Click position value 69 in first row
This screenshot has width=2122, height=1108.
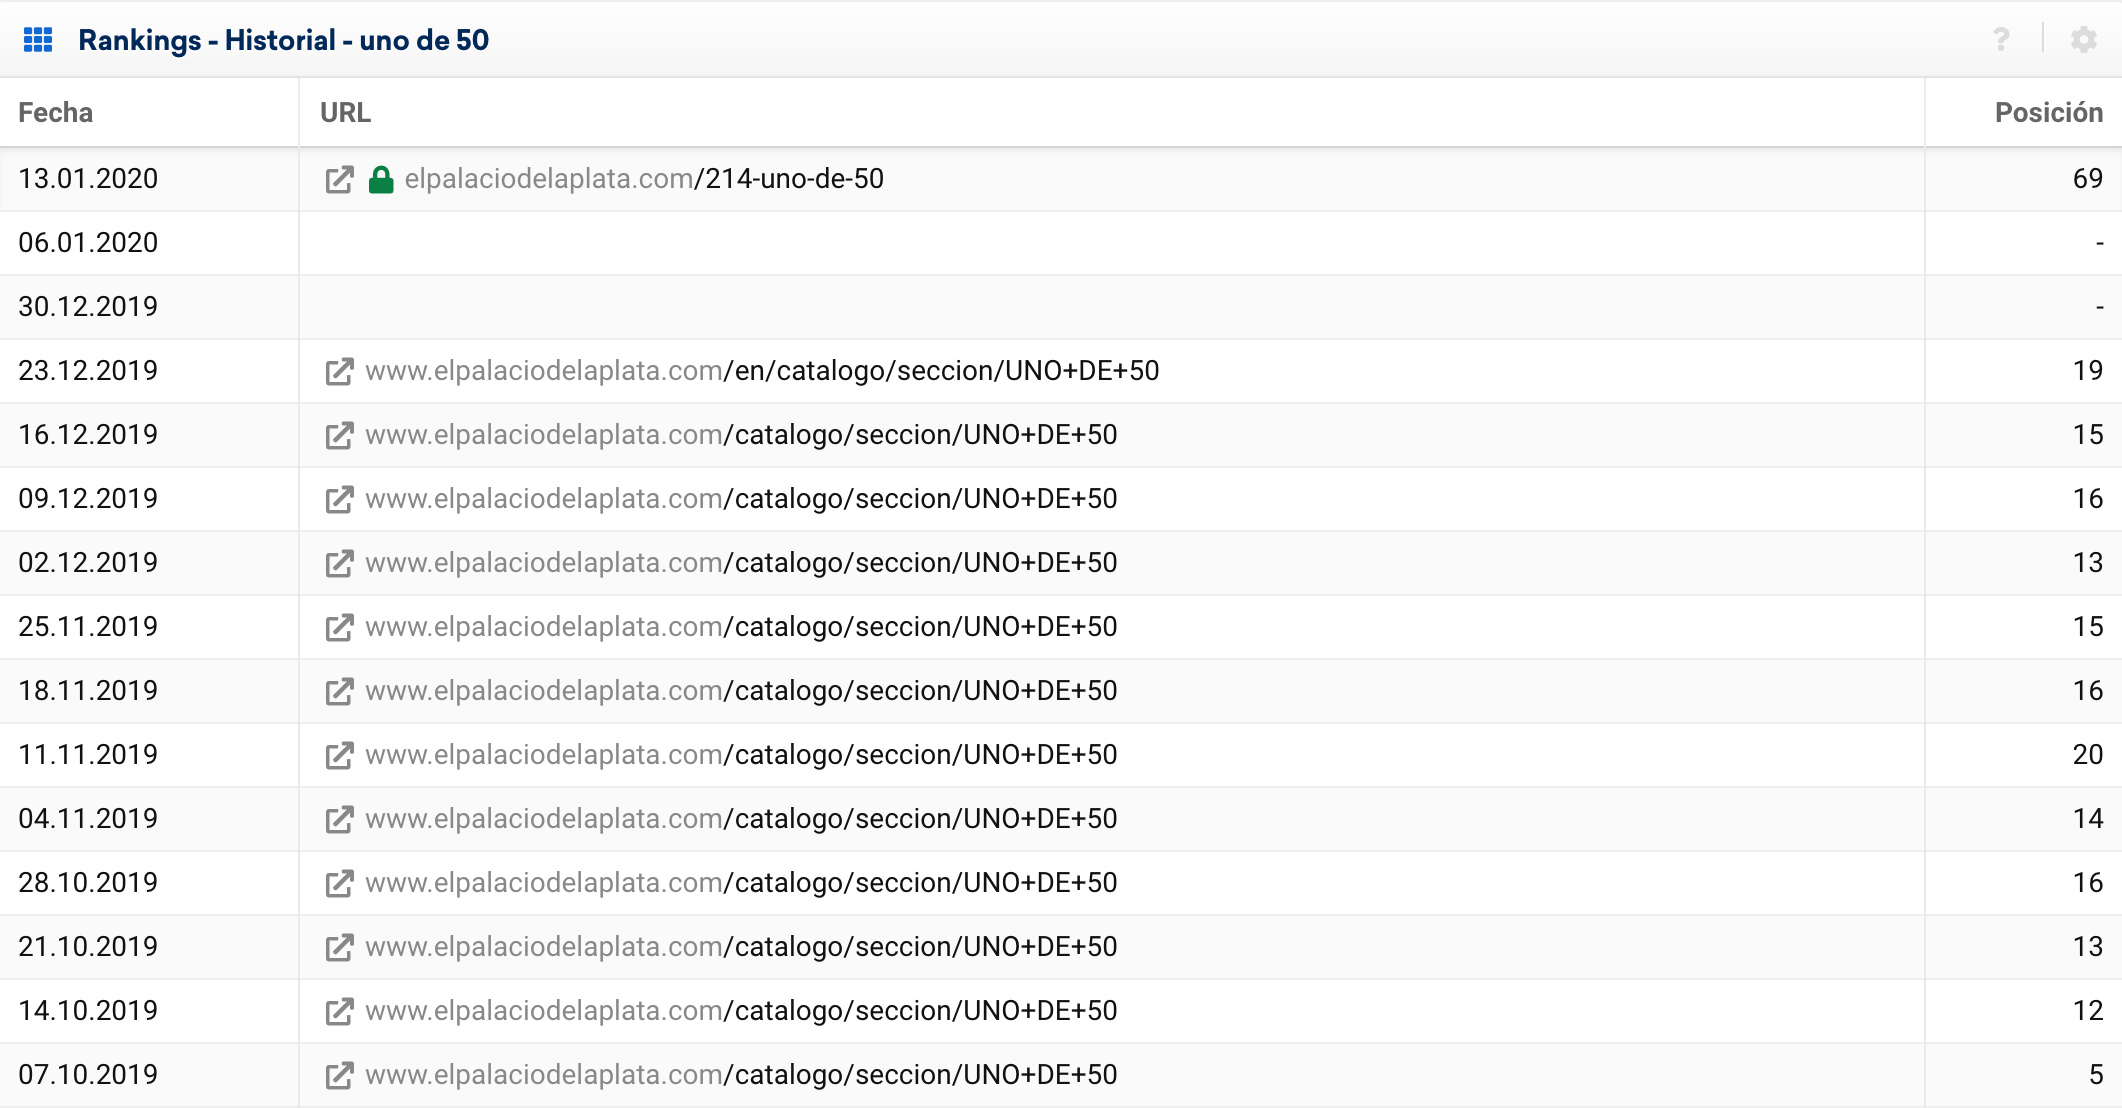coord(2087,179)
